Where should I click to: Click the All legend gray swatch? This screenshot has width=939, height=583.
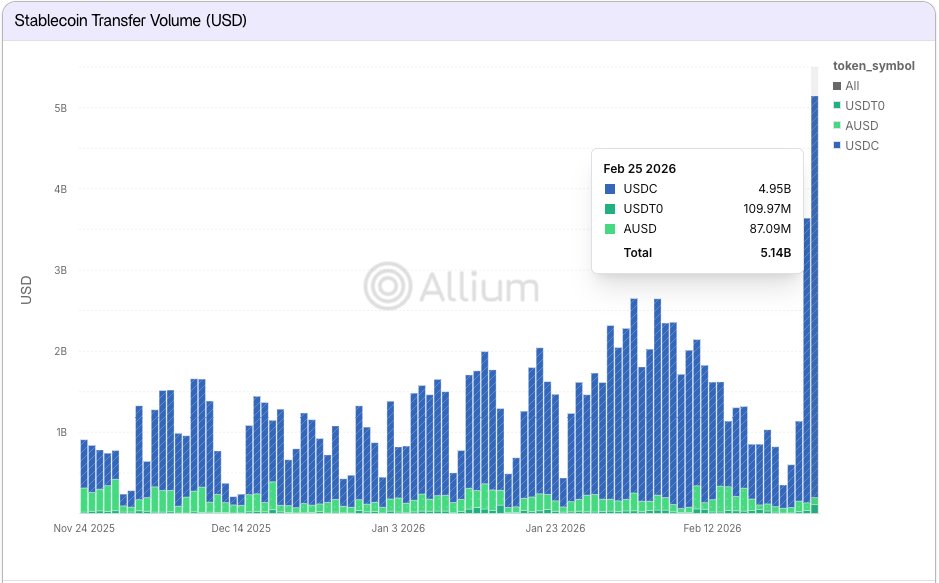(837, 86)
